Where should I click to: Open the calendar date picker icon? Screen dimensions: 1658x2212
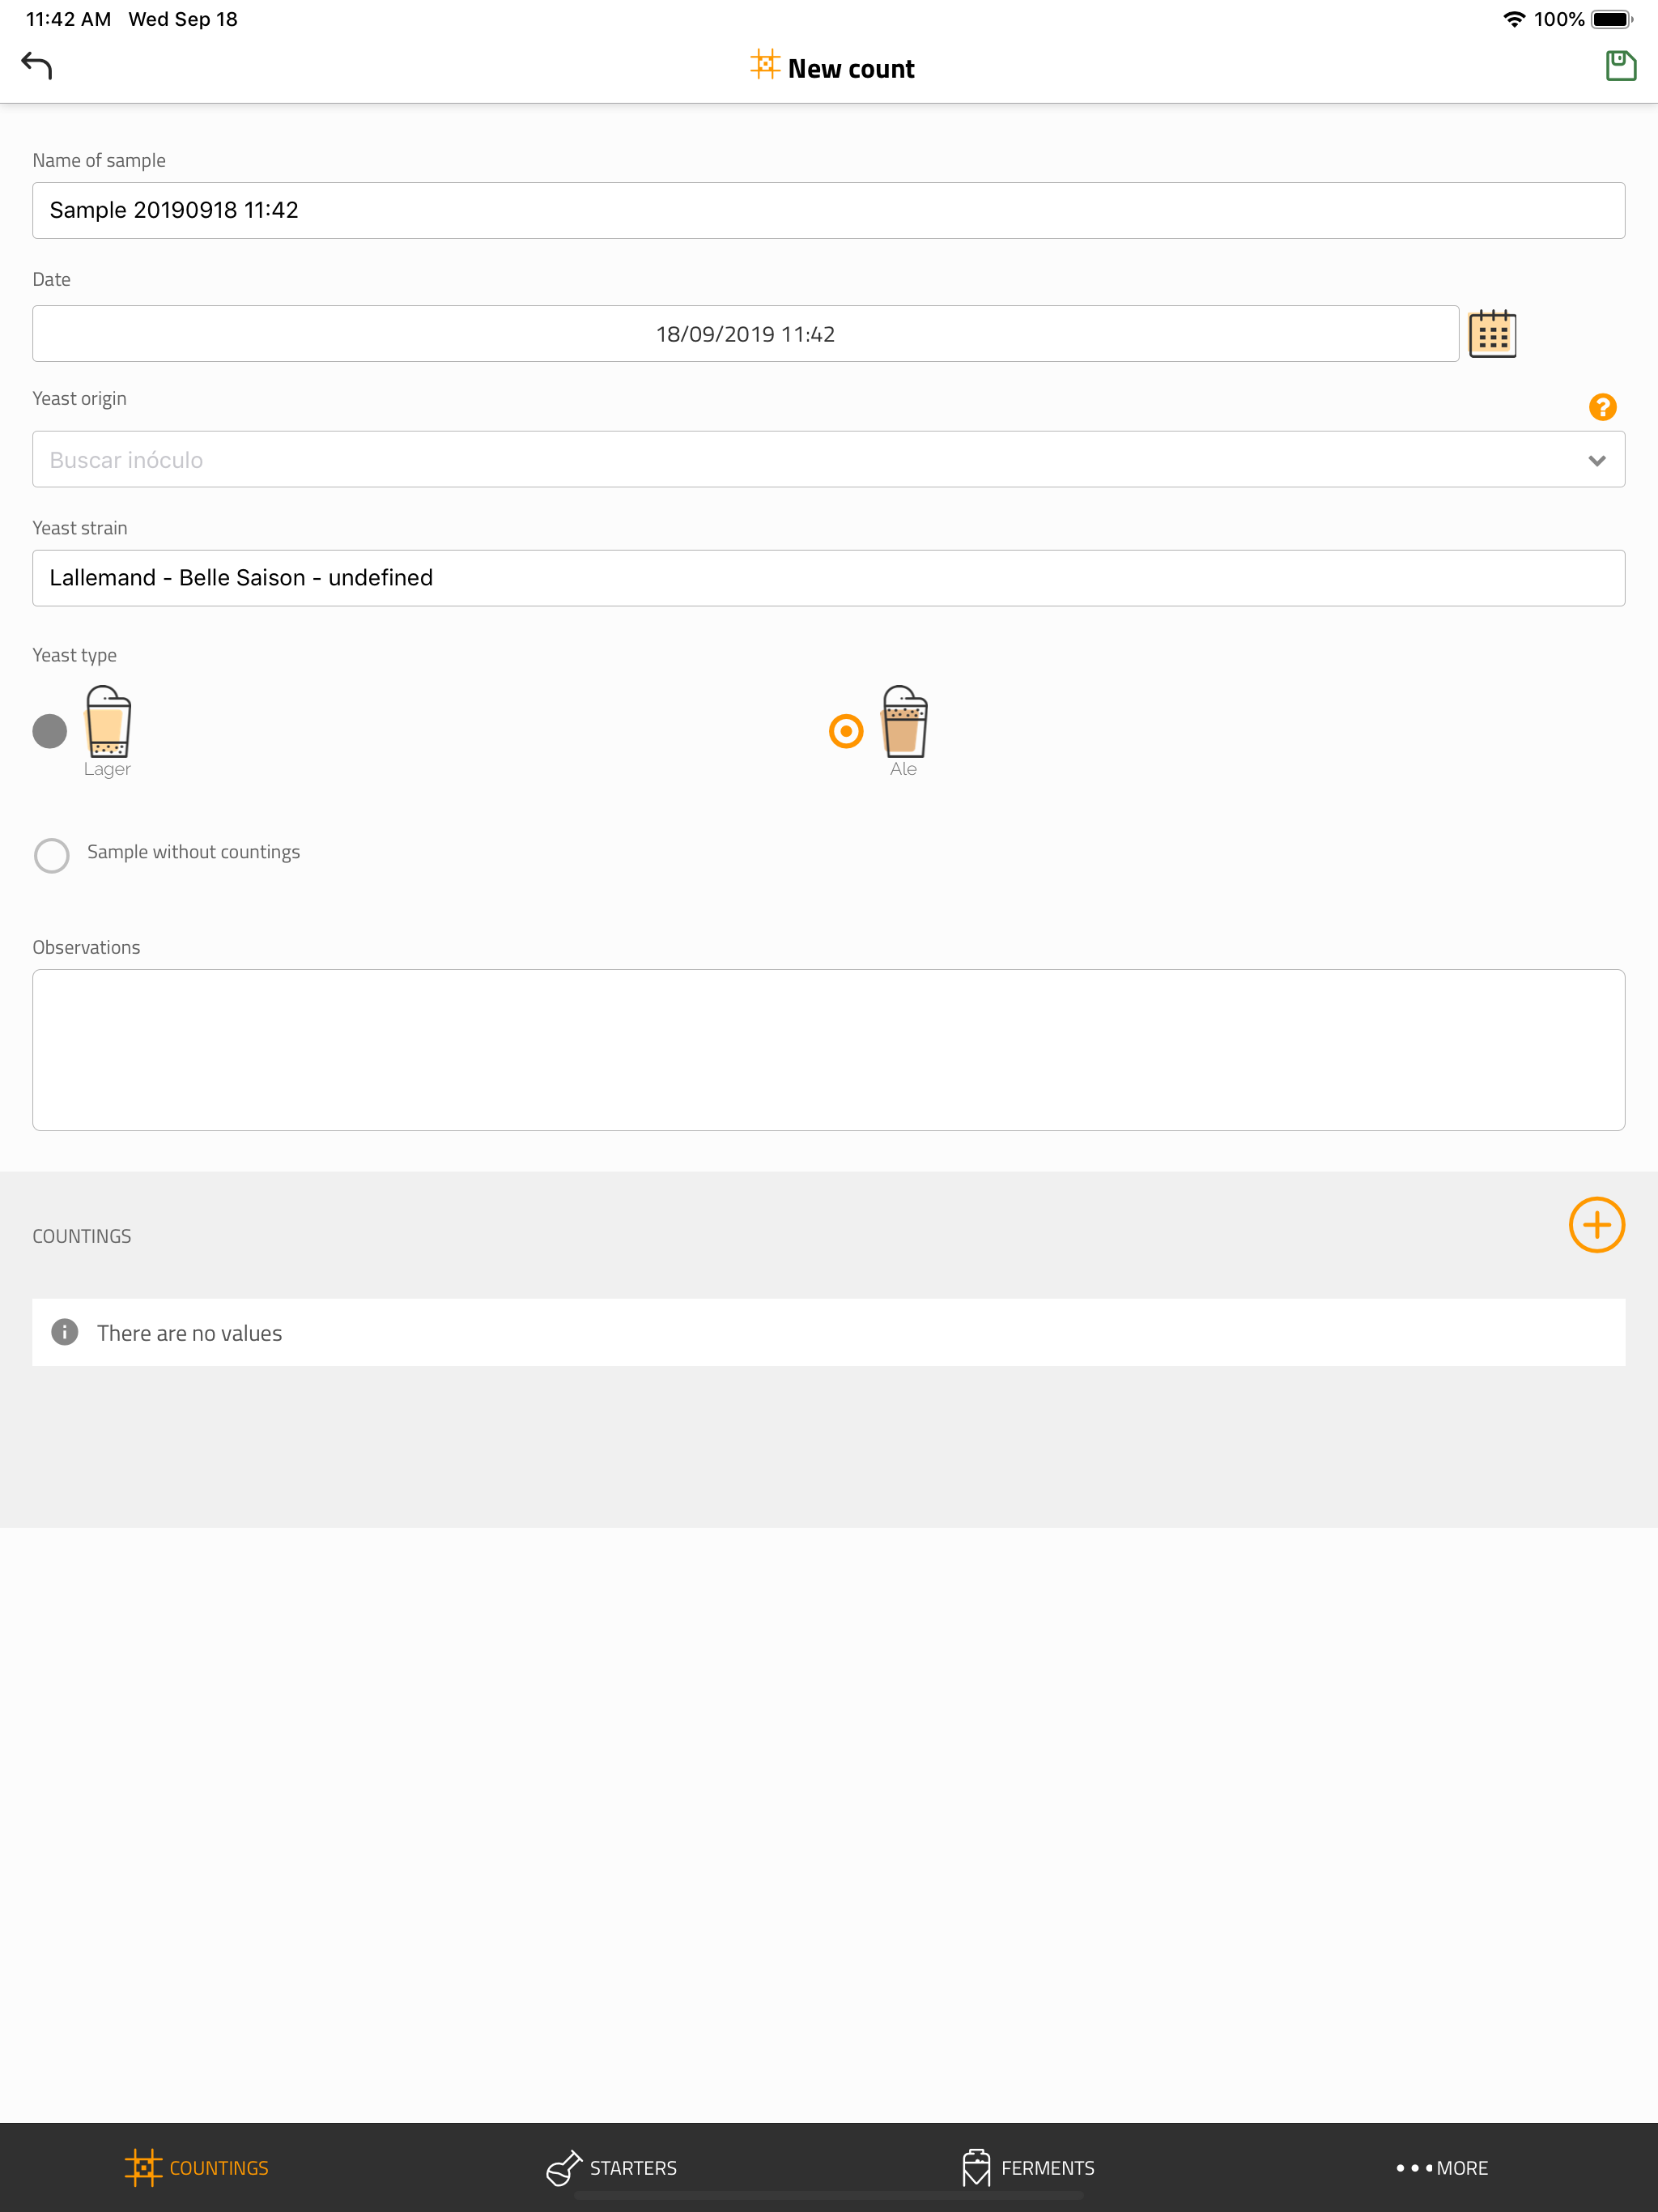(x=1492, y=333)
